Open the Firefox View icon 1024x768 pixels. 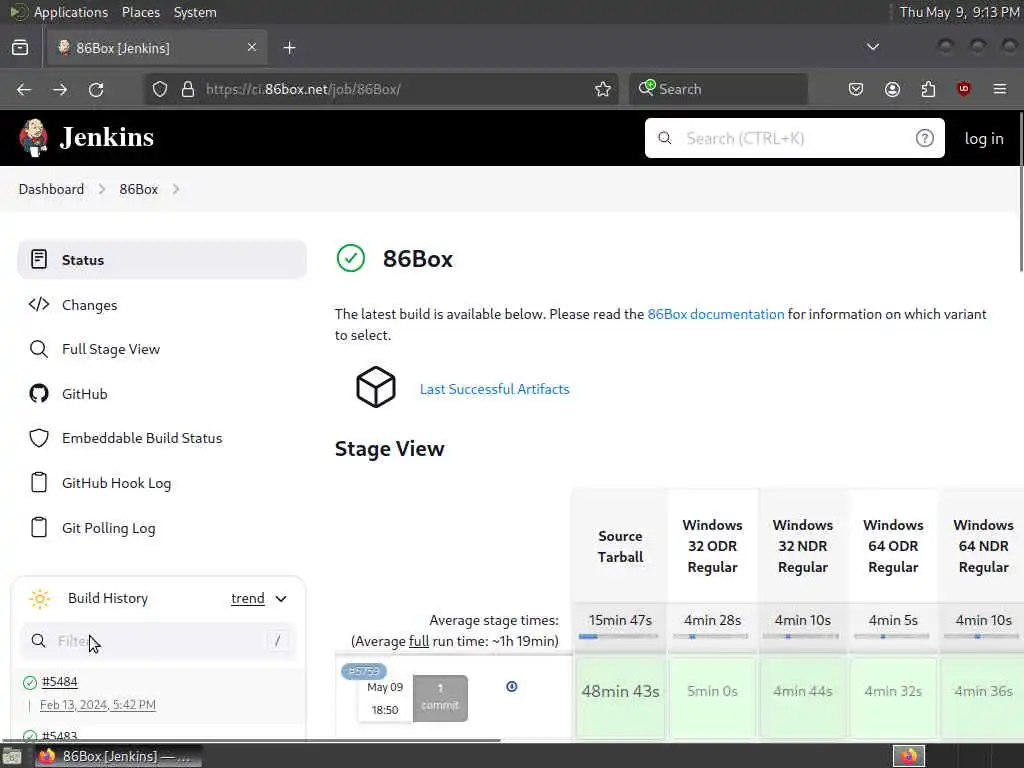click(20, 48)
